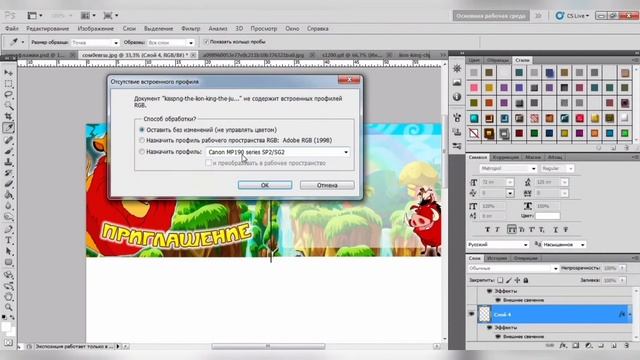Viewport: 640px width, 360px height.
Task: Switch to the Образцы panel tab
Action: point(498,60)
